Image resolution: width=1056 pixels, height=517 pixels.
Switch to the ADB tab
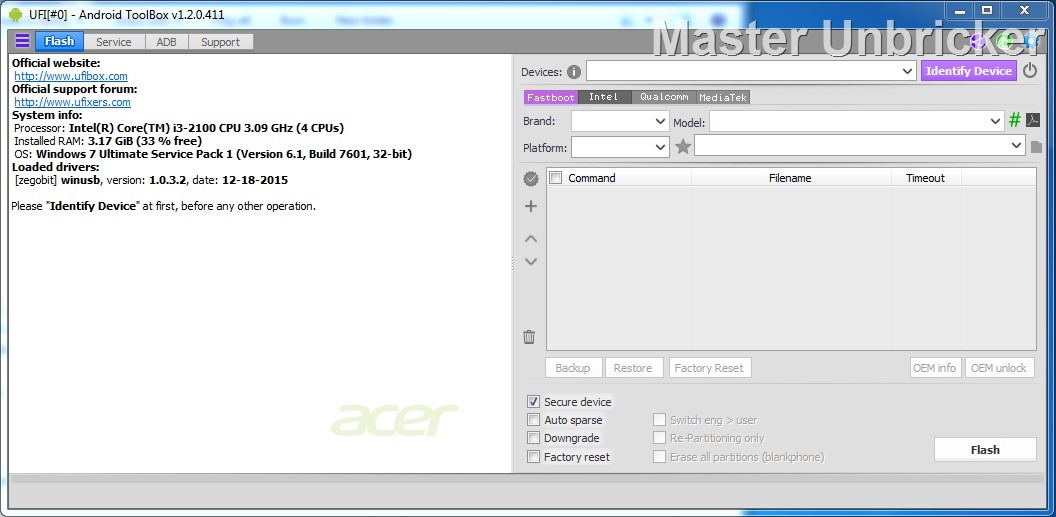click(x=166, y=42)
